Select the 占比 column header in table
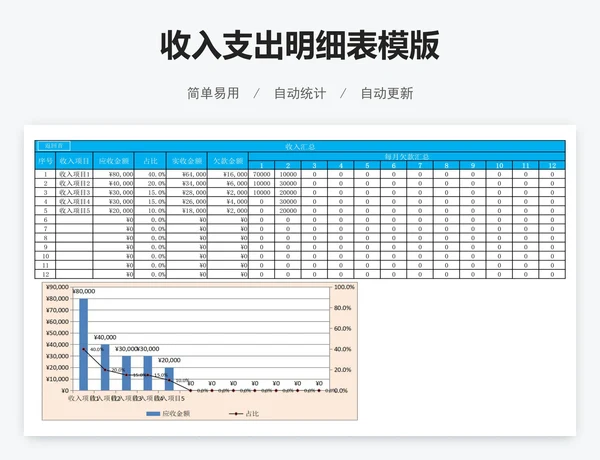 click(150, 161)
